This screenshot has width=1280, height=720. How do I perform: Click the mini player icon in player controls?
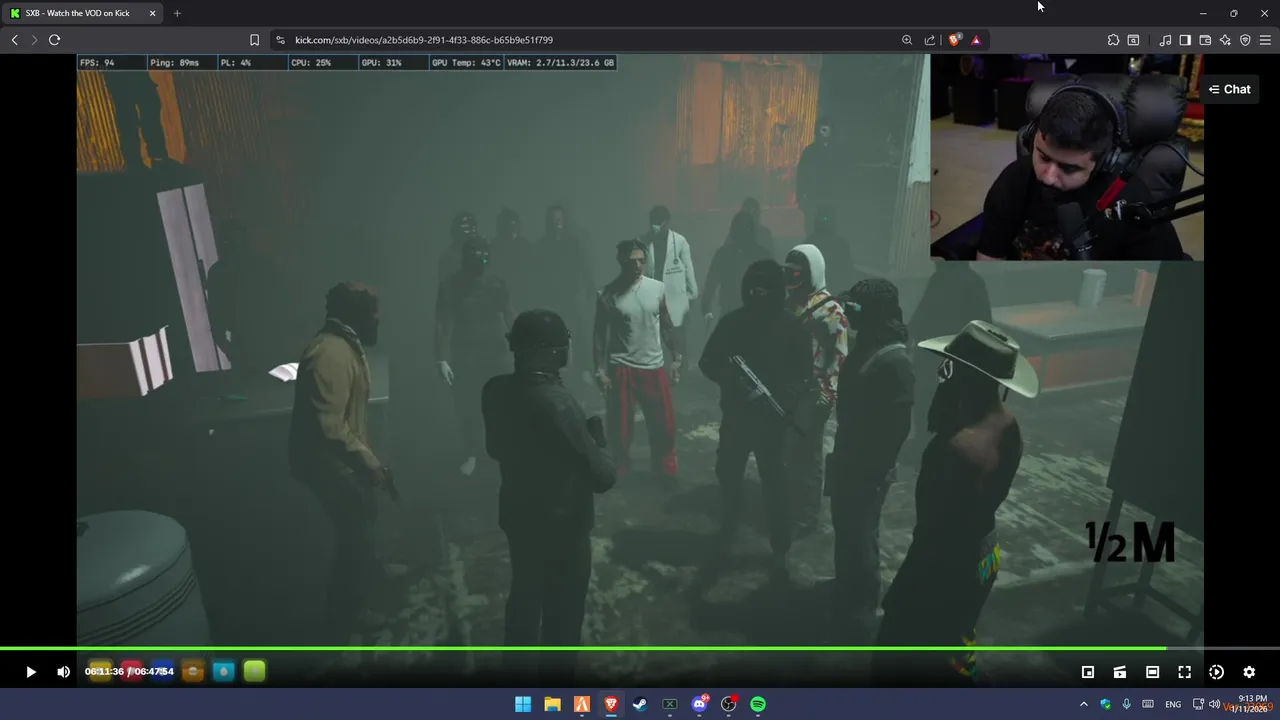pyautogui.click(x=1088, y=672)
